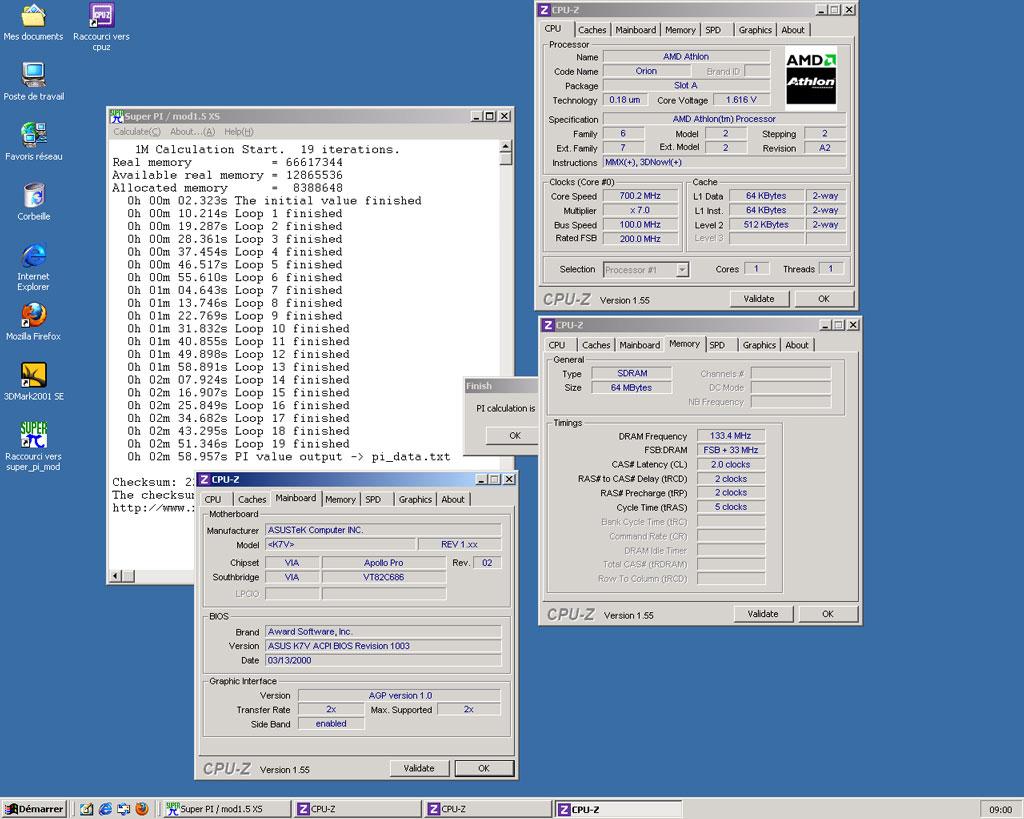Click the Memory Type SDRAM field
The image size is (1024, 819).
pyautogui.click(x=632, y=373)
